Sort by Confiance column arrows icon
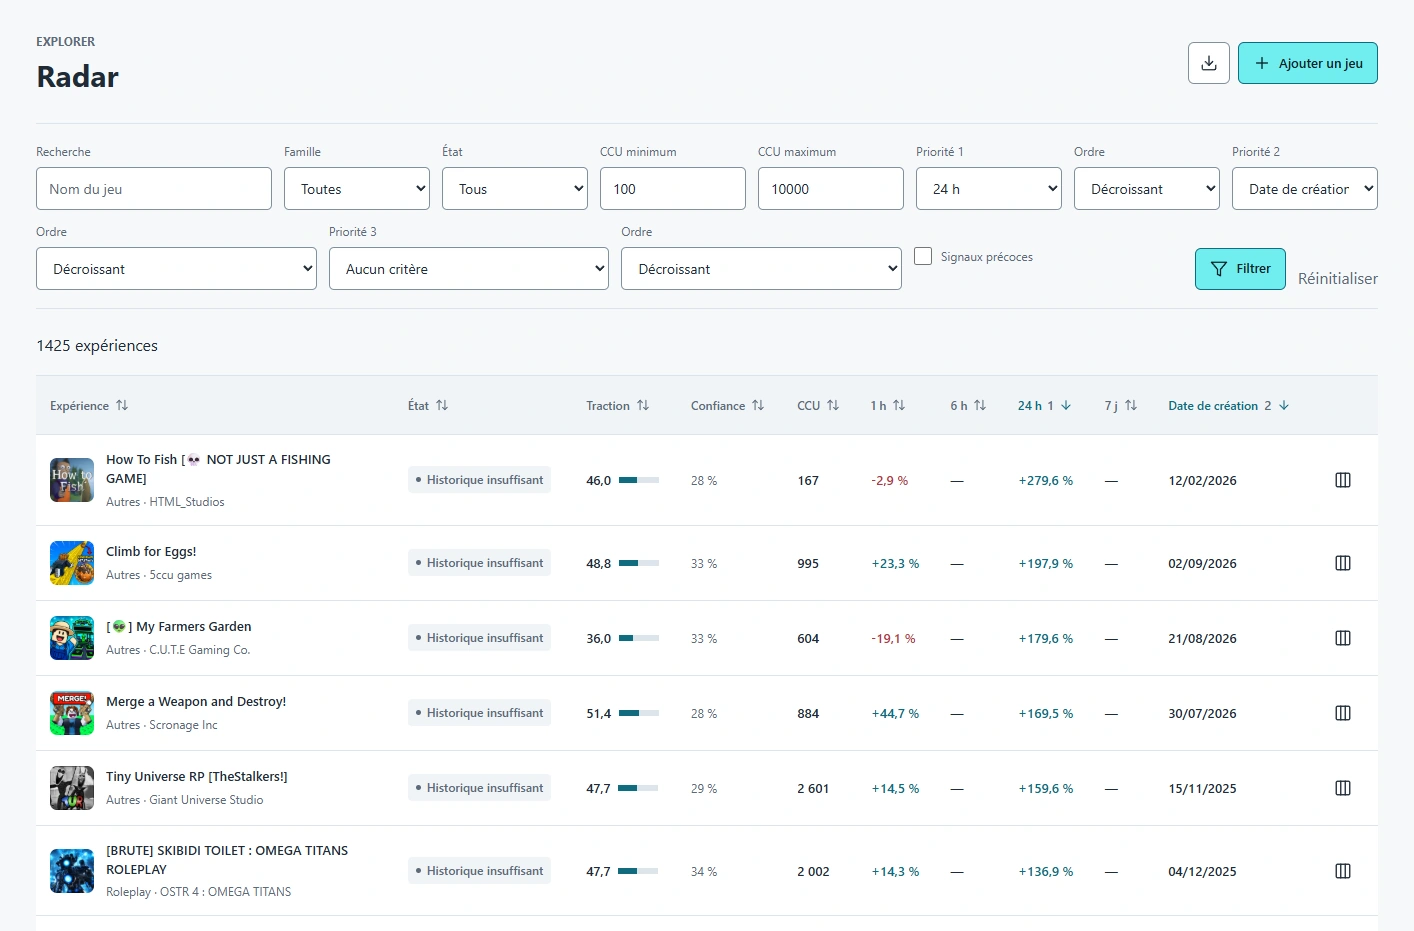Screen dimensions: 1414x931 [758, 406]
